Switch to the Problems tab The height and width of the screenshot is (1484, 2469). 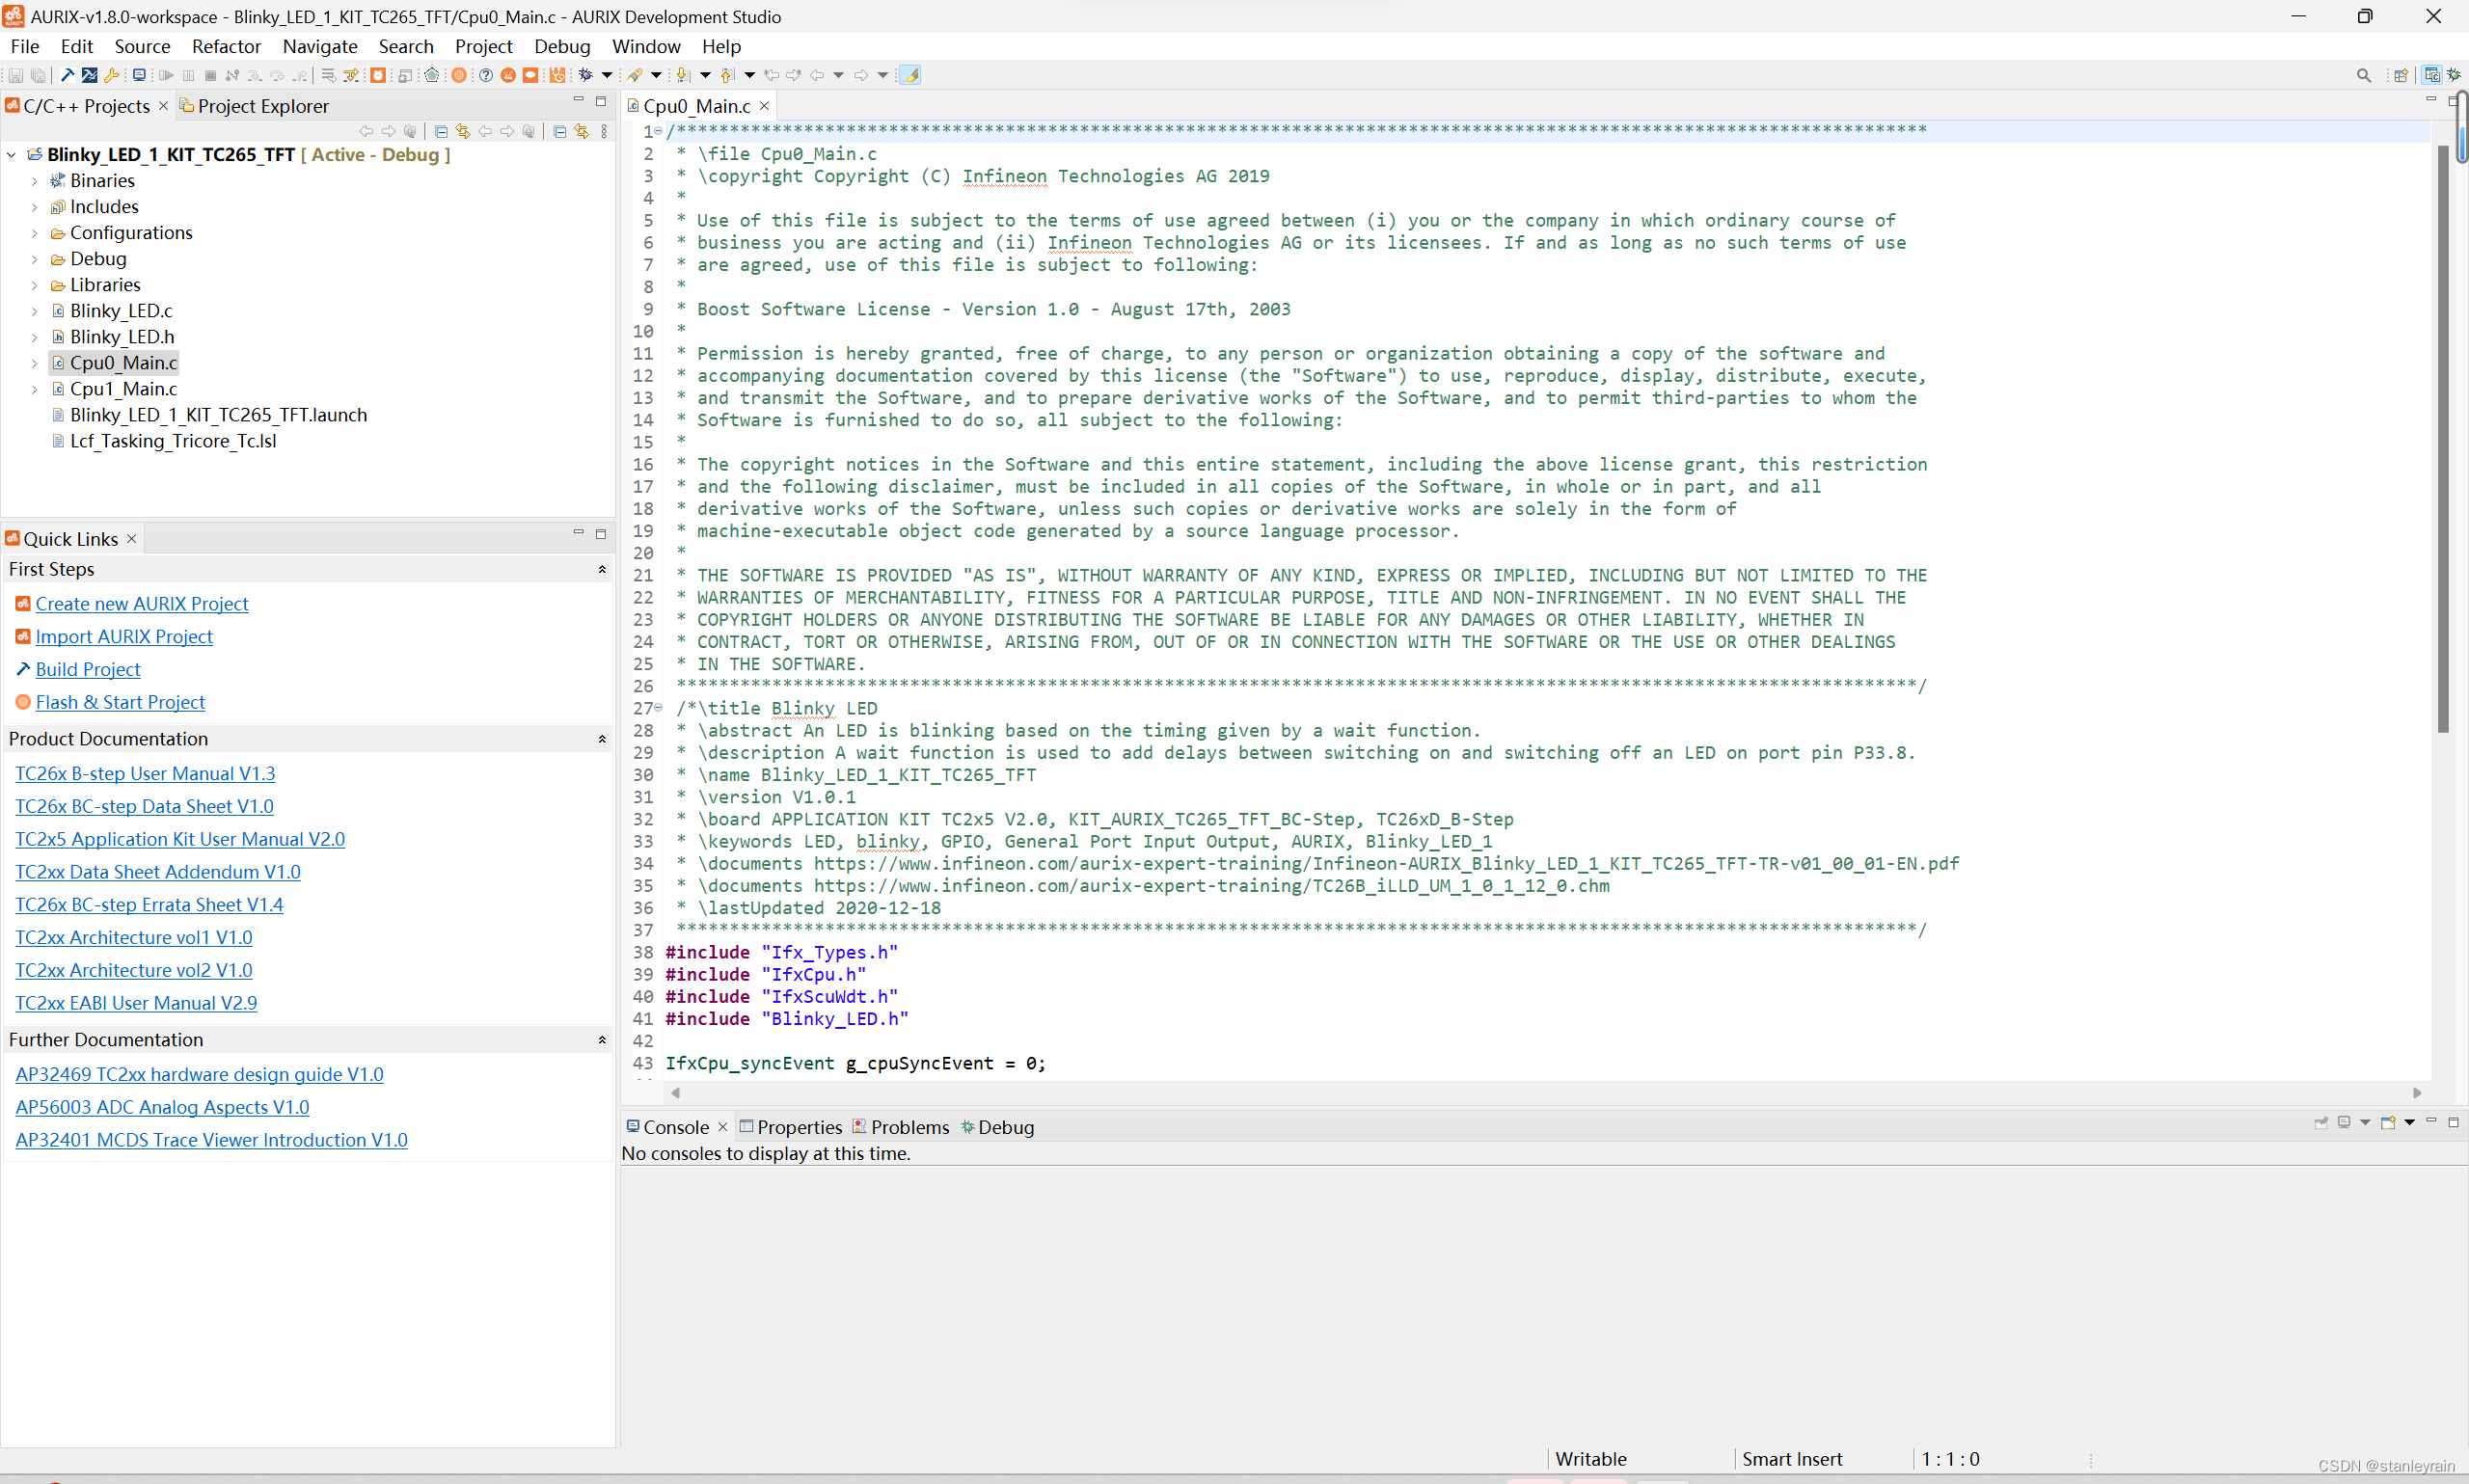pyautogui.click(x=908, y=1127)
